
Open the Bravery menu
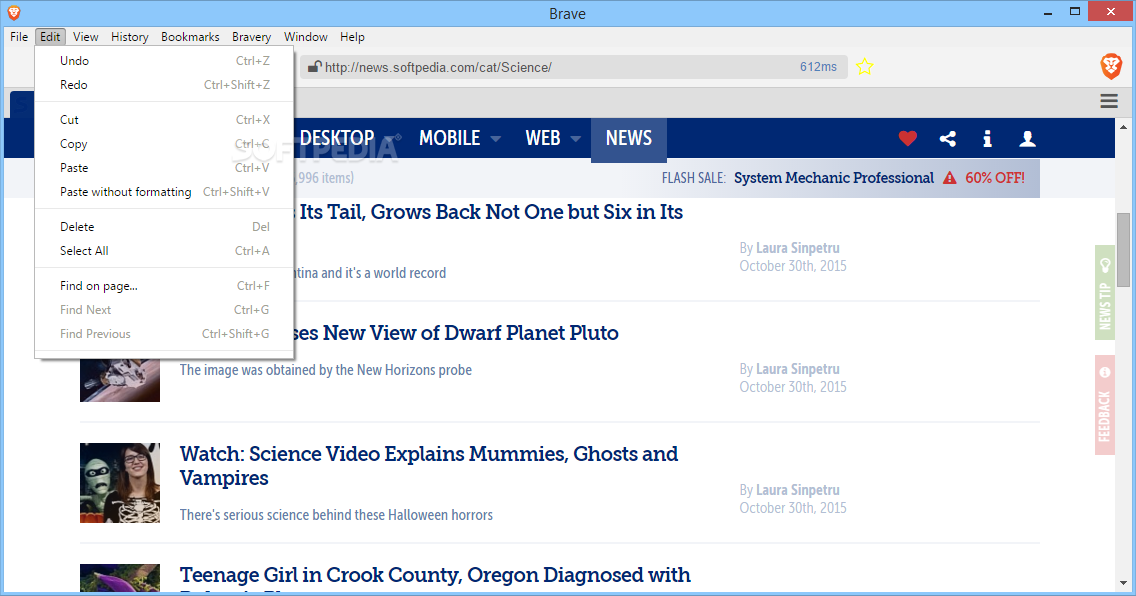tap(251, 36)
